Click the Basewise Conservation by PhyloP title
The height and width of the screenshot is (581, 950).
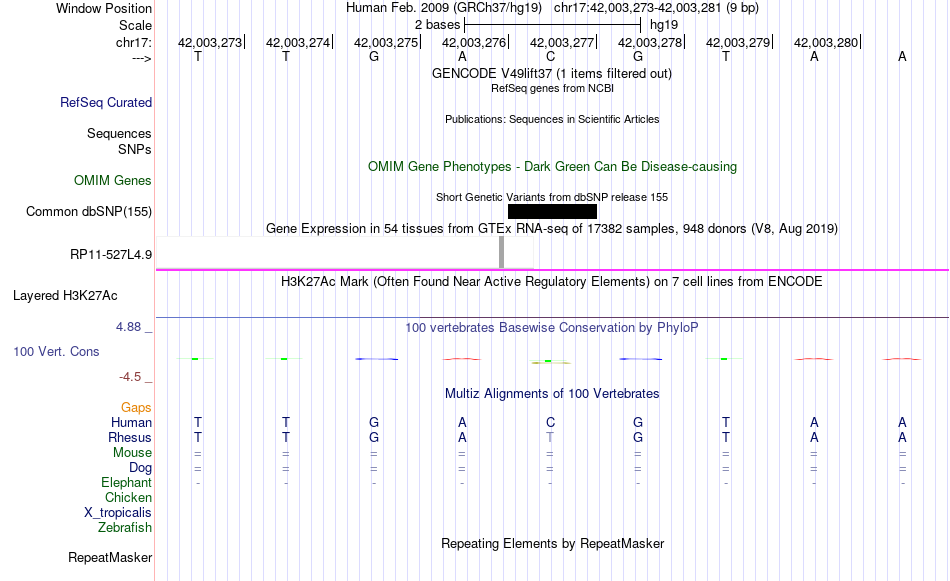click(x=551, y=328)
